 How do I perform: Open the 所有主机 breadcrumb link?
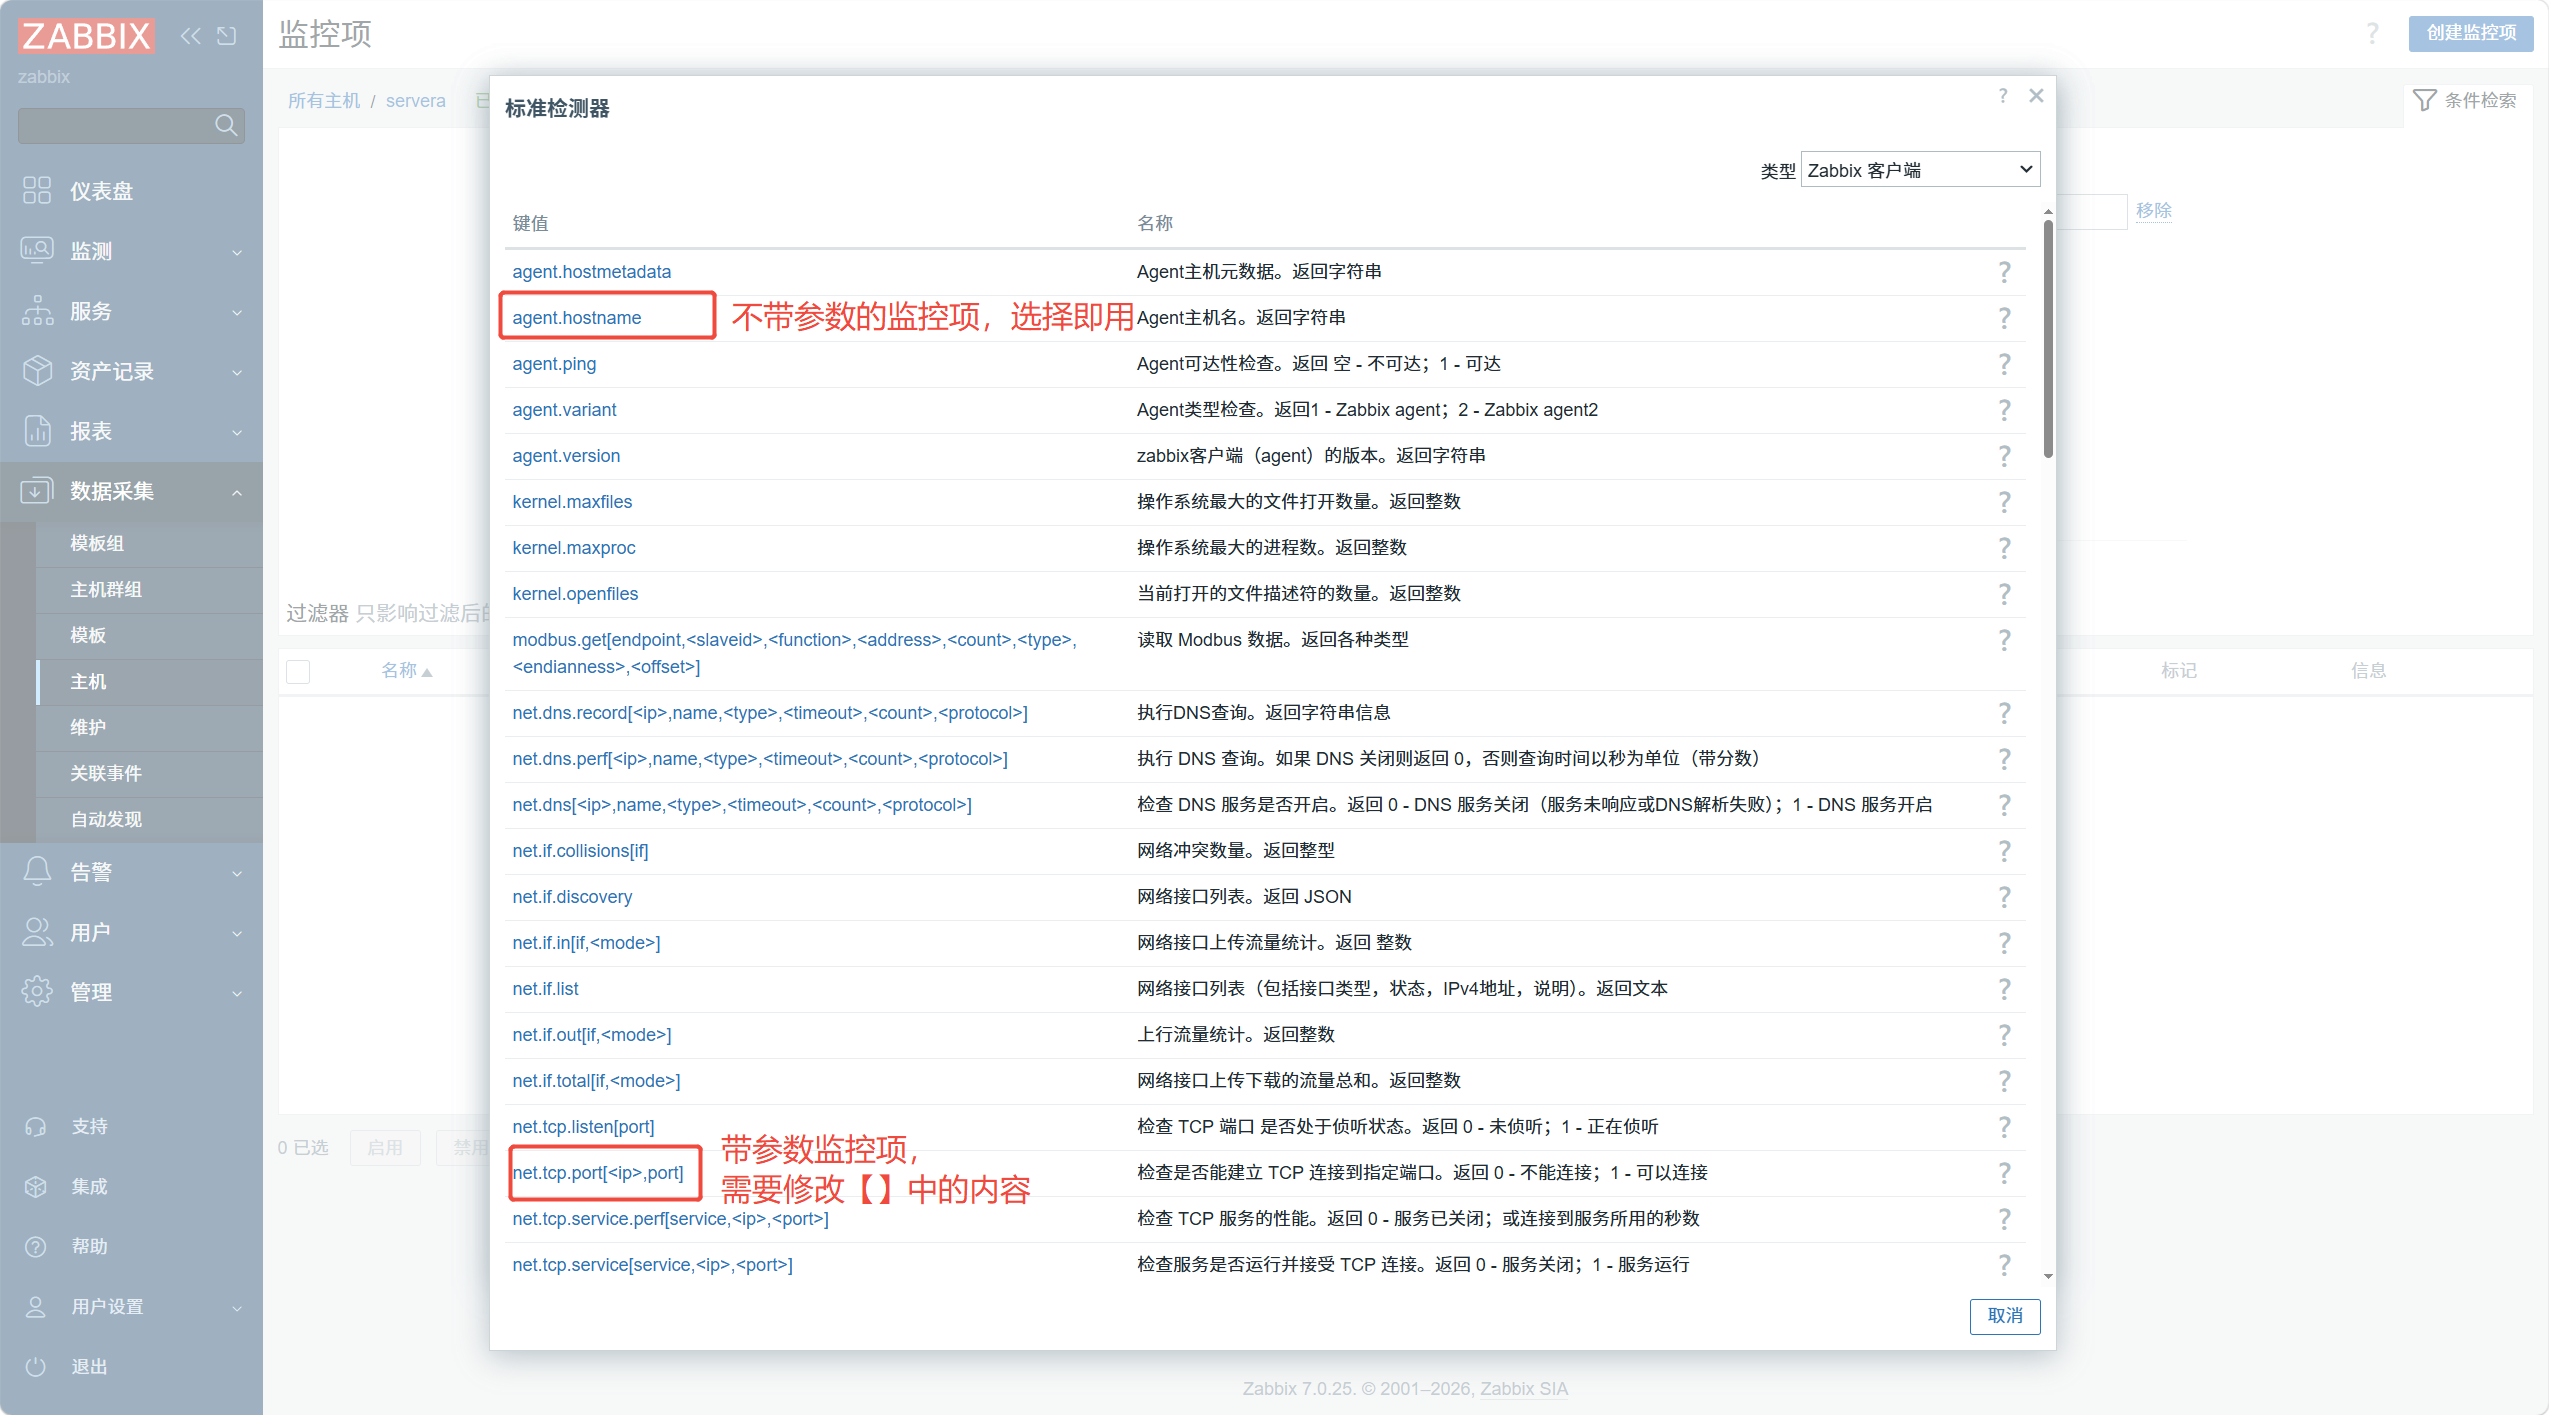[x=324, y=101]
